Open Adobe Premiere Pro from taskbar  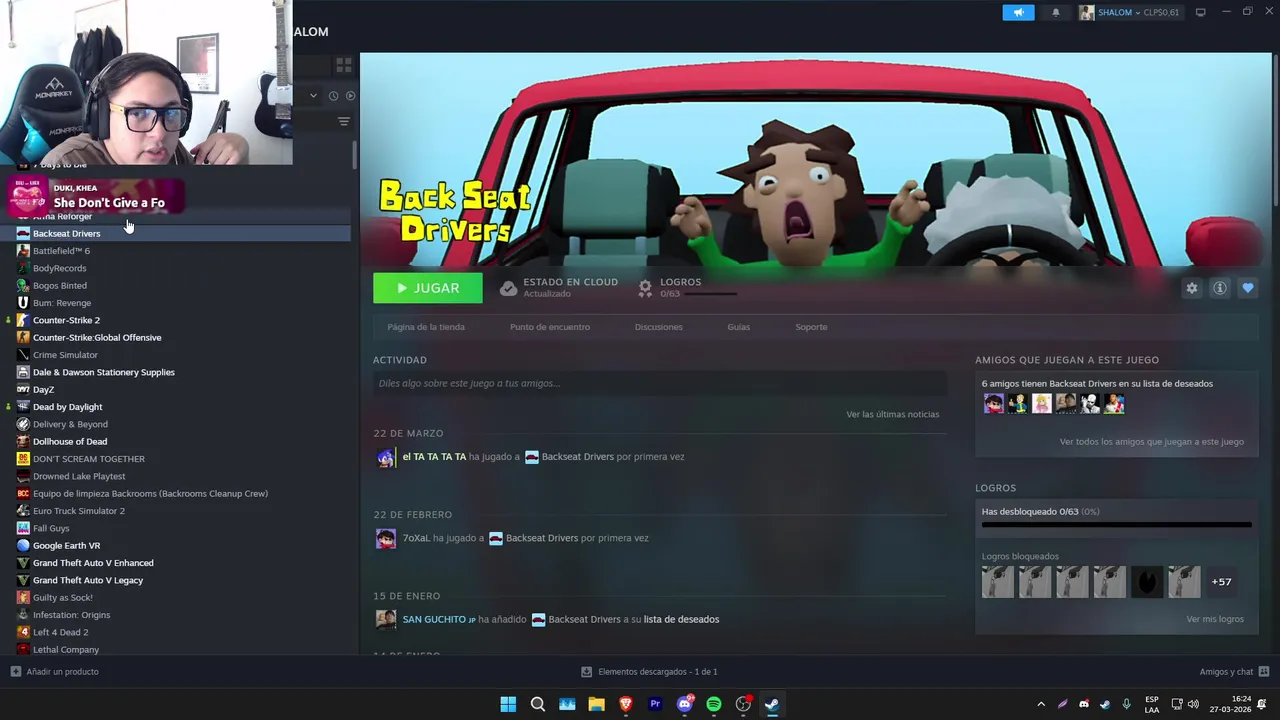click(x=655, y=704)
